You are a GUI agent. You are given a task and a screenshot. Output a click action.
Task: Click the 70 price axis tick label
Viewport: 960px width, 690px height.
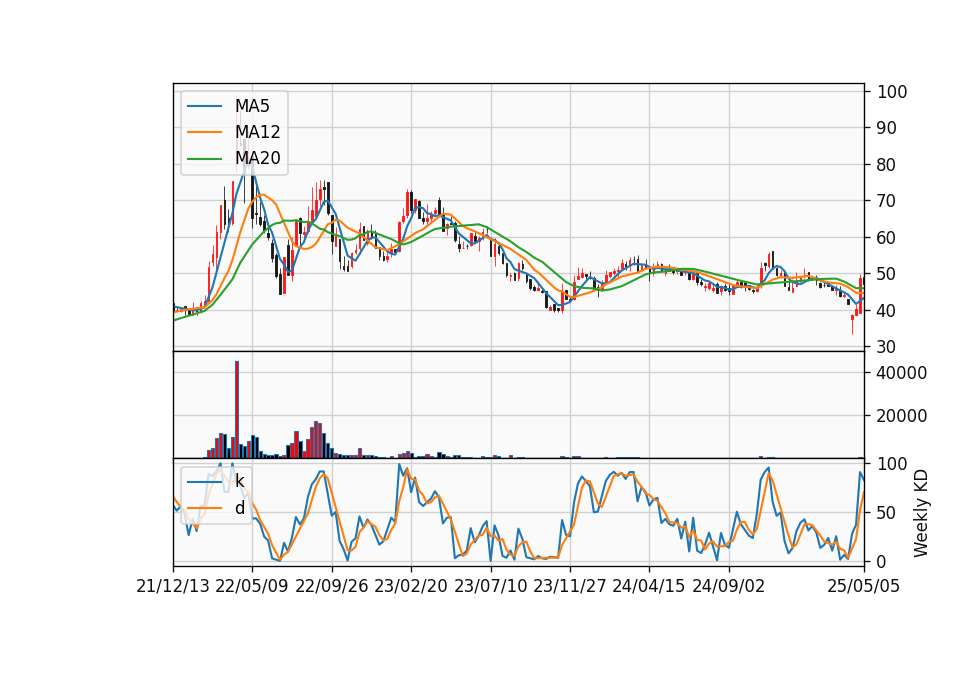click(x=887, y=201)
